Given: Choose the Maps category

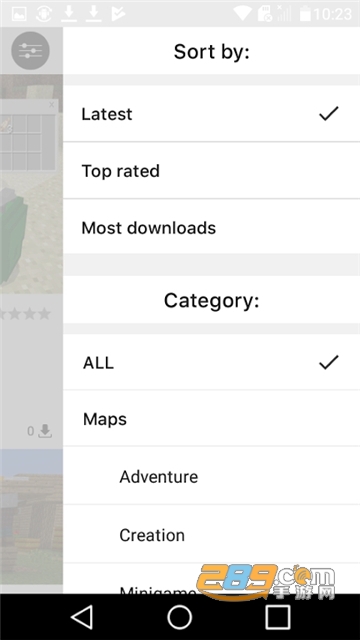Looking at the screenshot, I should 211,418.
